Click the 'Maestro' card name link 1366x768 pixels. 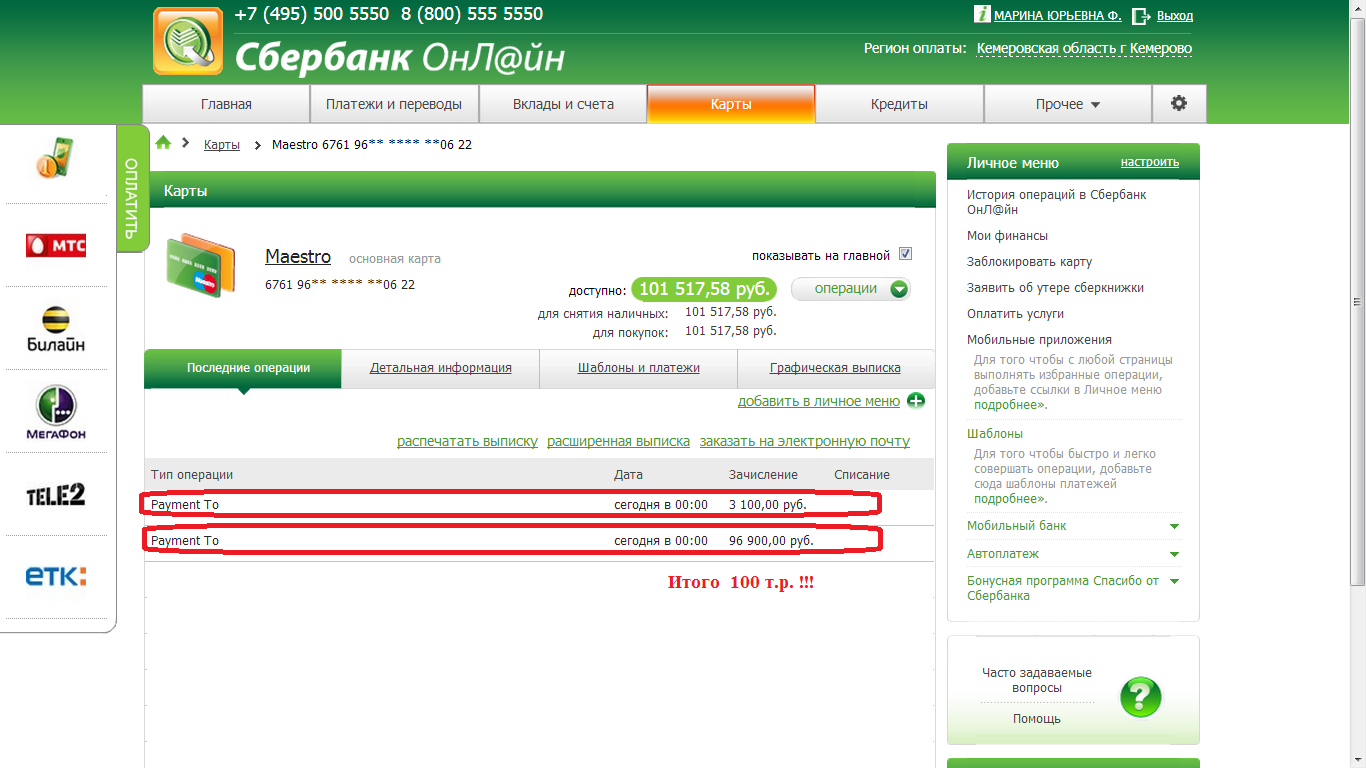[298, 257]
